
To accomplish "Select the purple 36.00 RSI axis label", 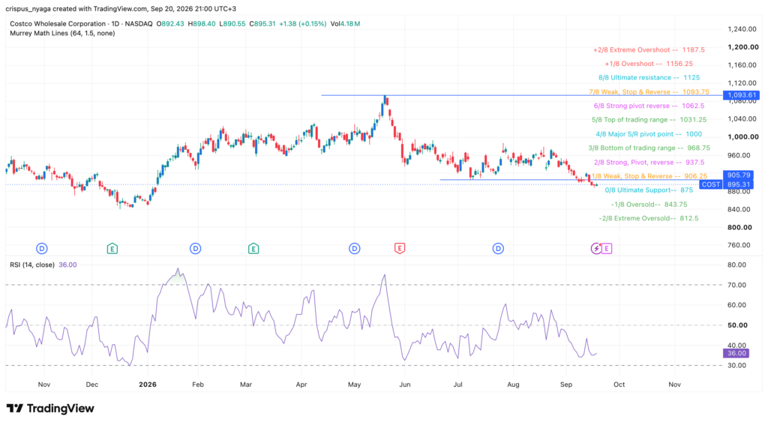I will [x=736, y=353].
